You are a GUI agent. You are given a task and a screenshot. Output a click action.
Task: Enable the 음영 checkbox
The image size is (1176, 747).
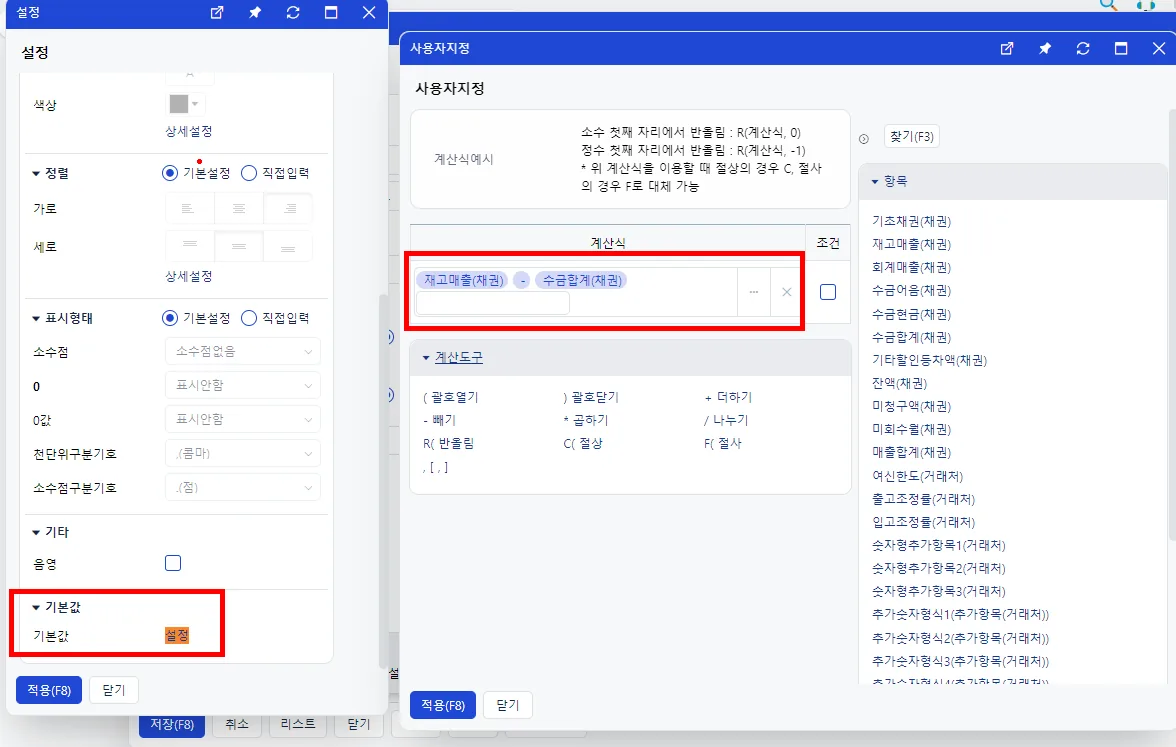[x=173, y=563]
